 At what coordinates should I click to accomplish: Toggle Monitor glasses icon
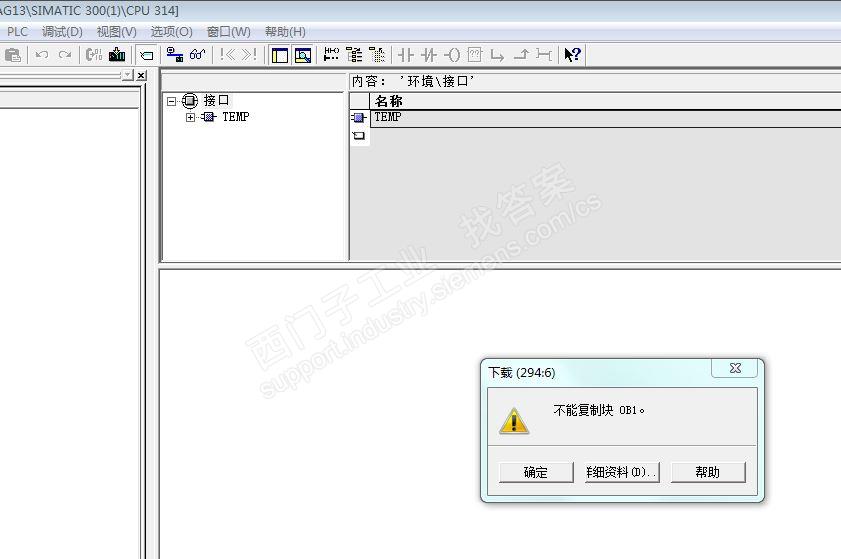point(197,55)
